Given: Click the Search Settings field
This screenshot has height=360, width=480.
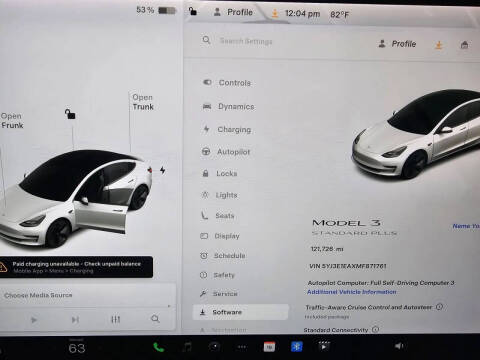Looking at the screenshot, I should pyautogui.click(x=246, y=41).
